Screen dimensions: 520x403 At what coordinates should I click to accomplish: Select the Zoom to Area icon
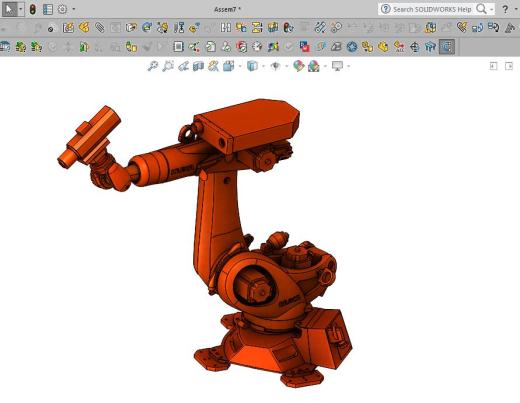click(168, 66)
